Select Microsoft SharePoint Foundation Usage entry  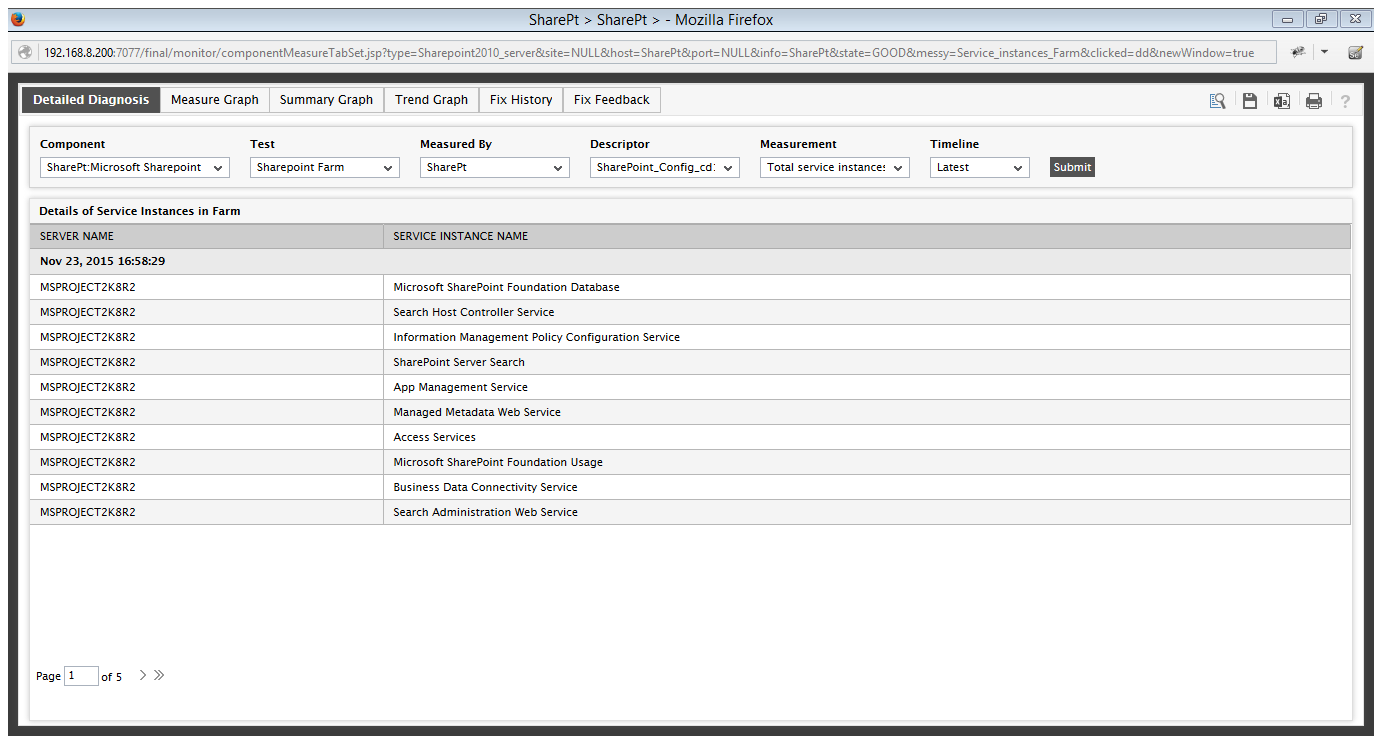click(498, 462)
